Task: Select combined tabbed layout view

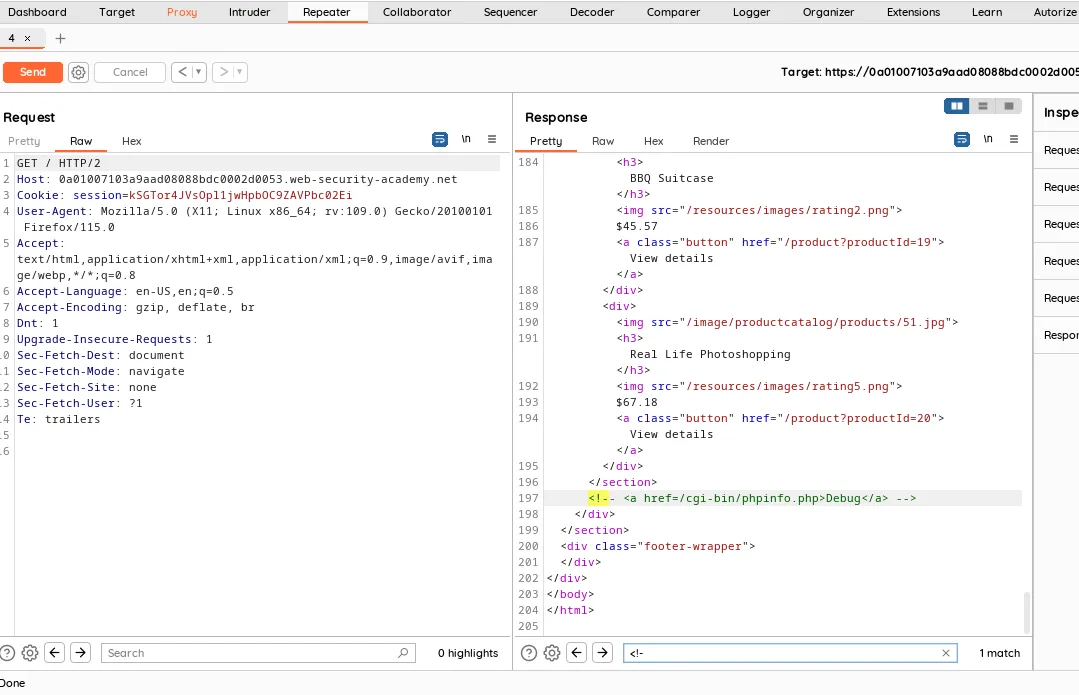Action: (x=1009, y=106)
